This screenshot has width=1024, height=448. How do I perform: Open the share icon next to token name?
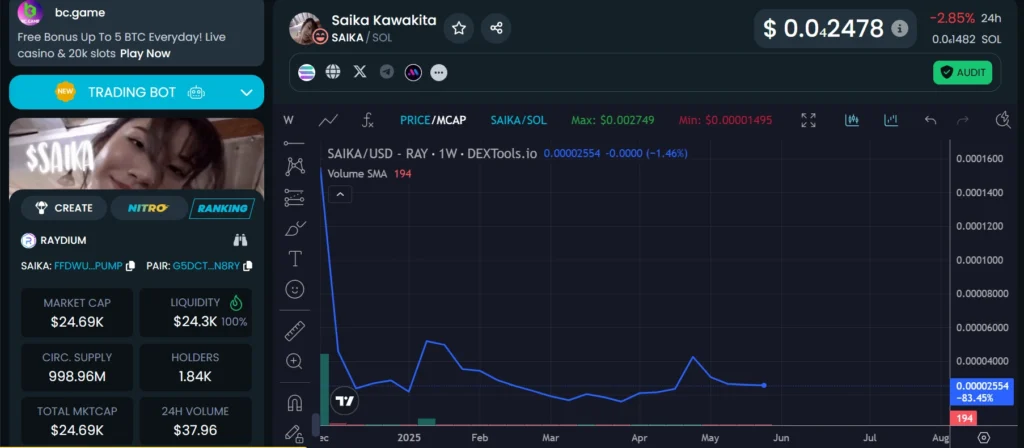496,28
